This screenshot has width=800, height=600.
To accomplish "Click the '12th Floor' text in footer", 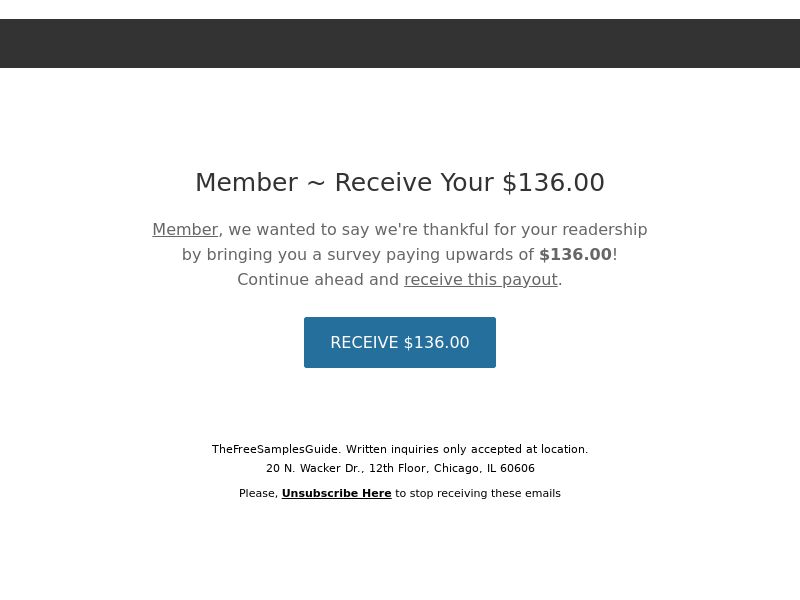I will click(x=398, y=468).
